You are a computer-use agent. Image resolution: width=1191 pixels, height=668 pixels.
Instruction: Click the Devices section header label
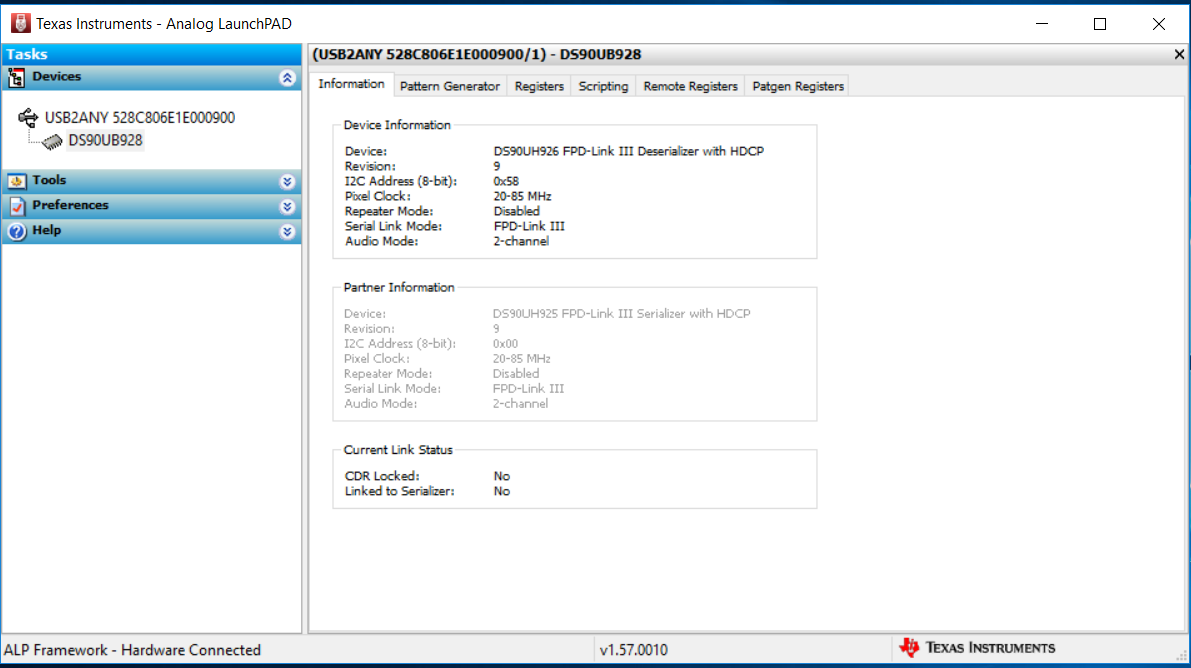click(56, 77)
